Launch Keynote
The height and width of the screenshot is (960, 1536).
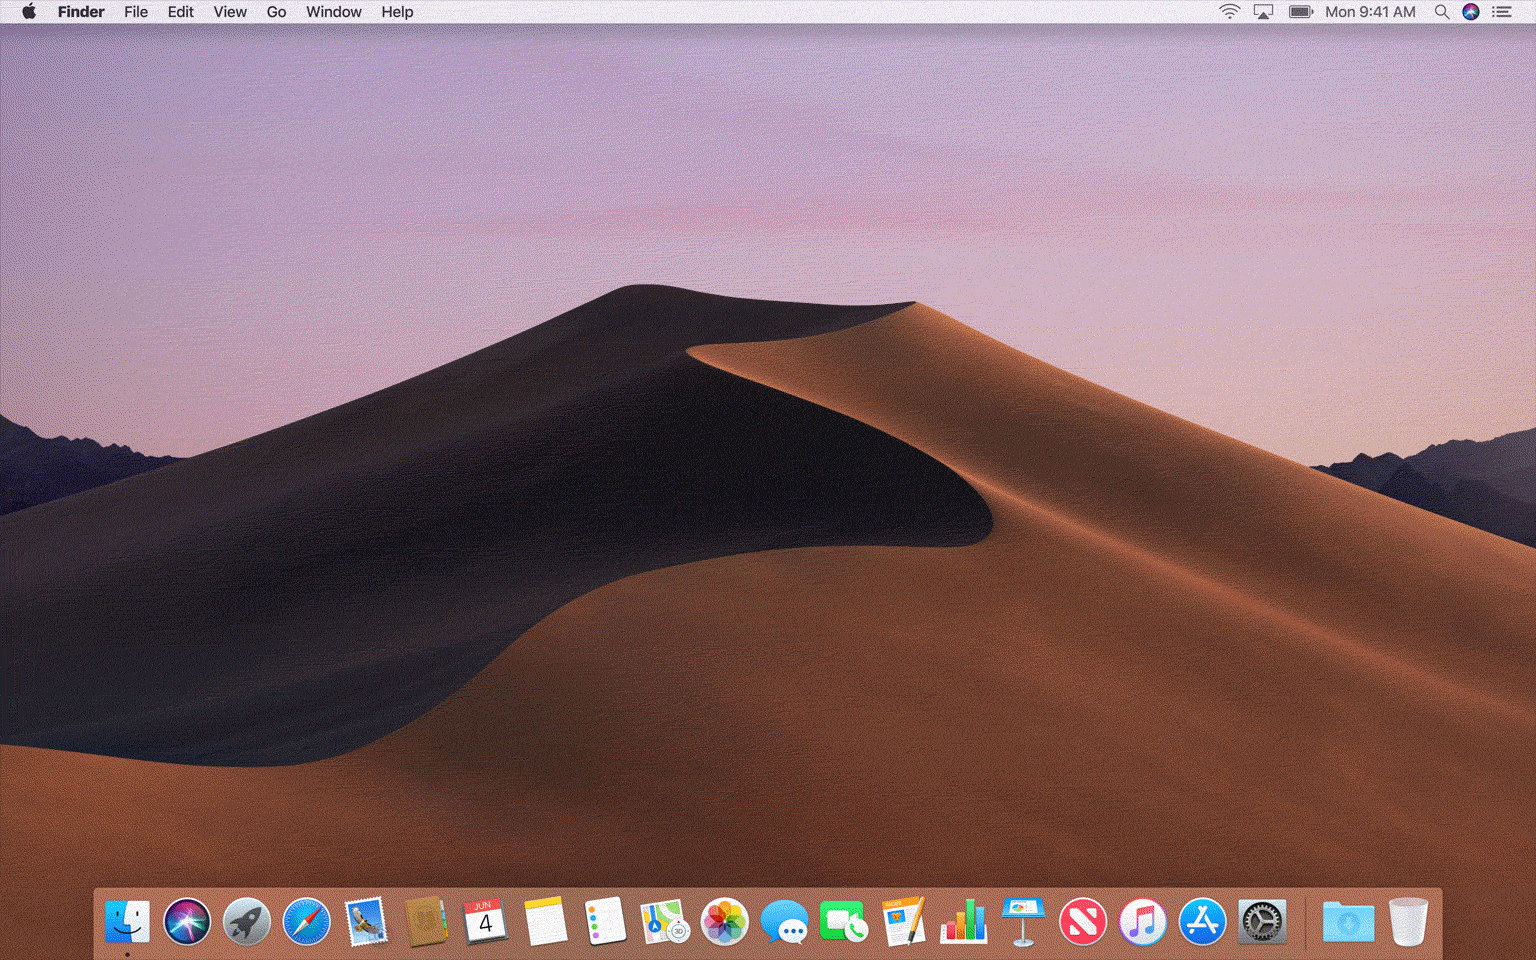tap(1023, 922)
